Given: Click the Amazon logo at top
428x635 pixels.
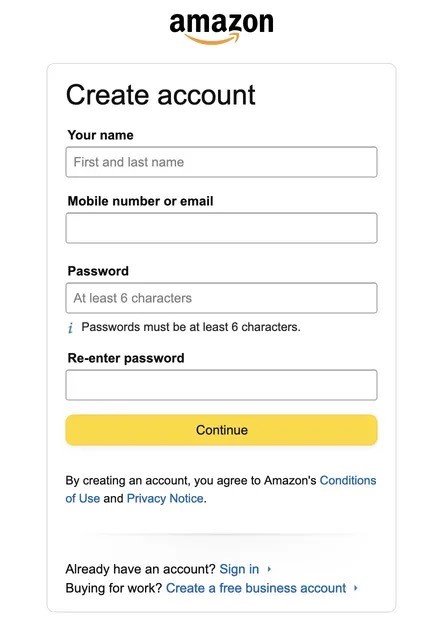Looking at the screenshot, I should click(x=221, y=28).
